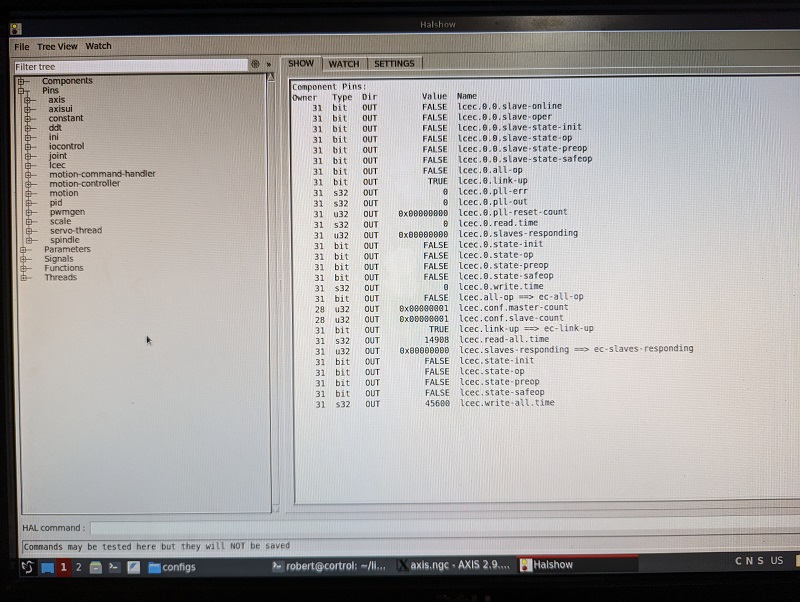Expand the axisui pins node
Screen dimensions: 800x602
click(x=28, y=110)
